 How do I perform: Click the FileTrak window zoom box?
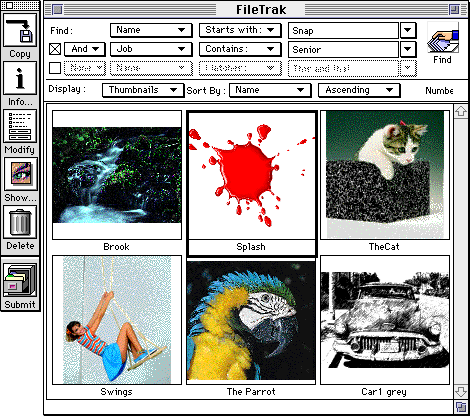click(x=454, y=9)
